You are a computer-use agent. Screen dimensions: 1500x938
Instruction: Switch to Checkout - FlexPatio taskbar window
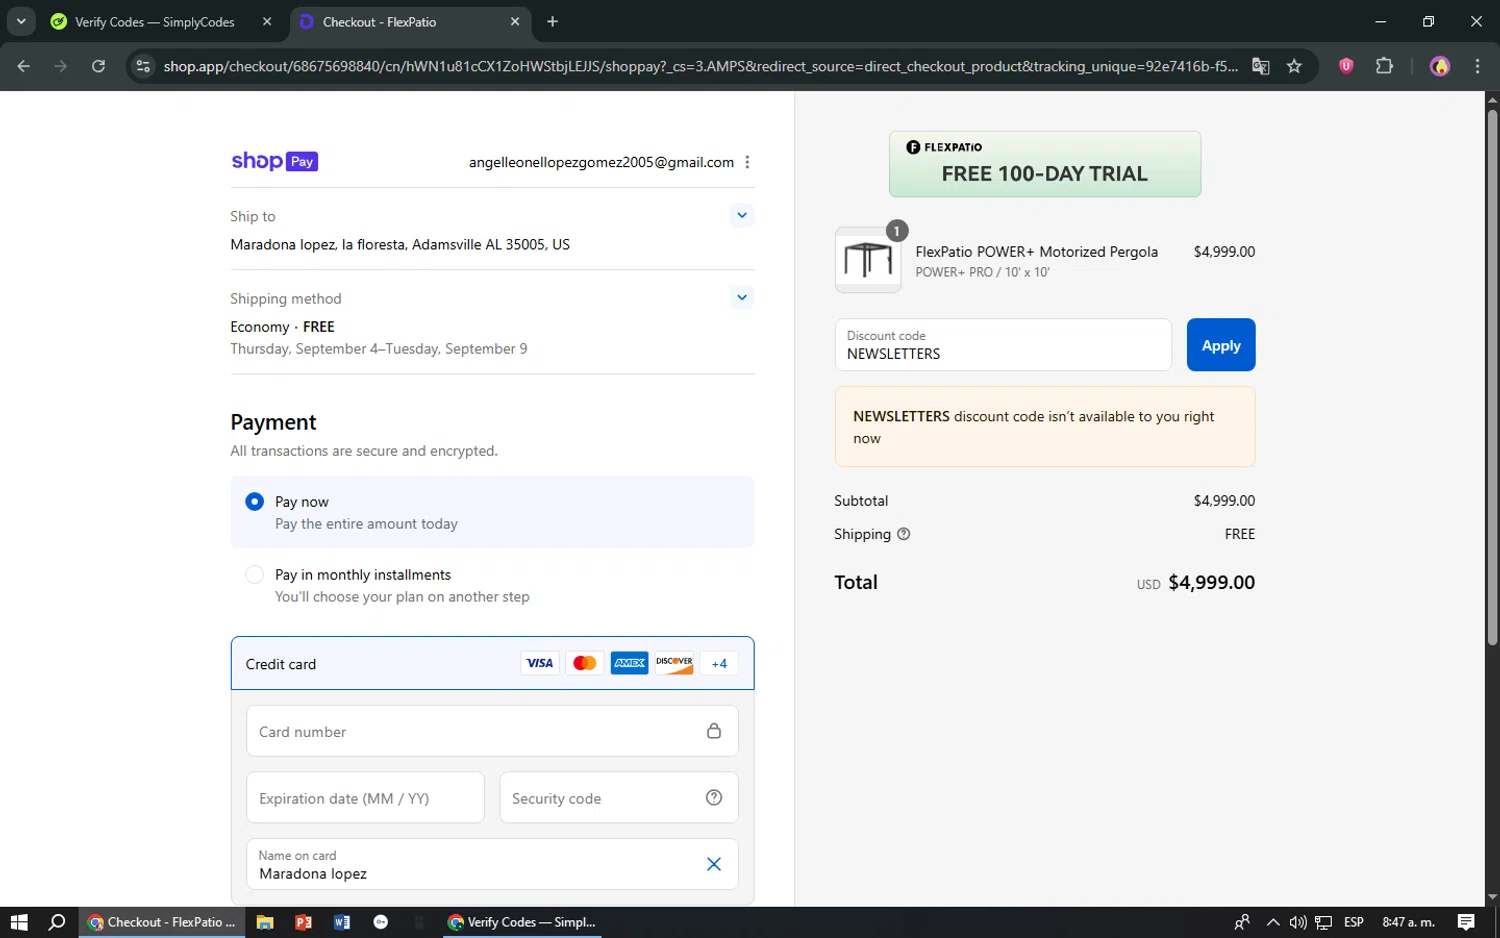(162, 922)
